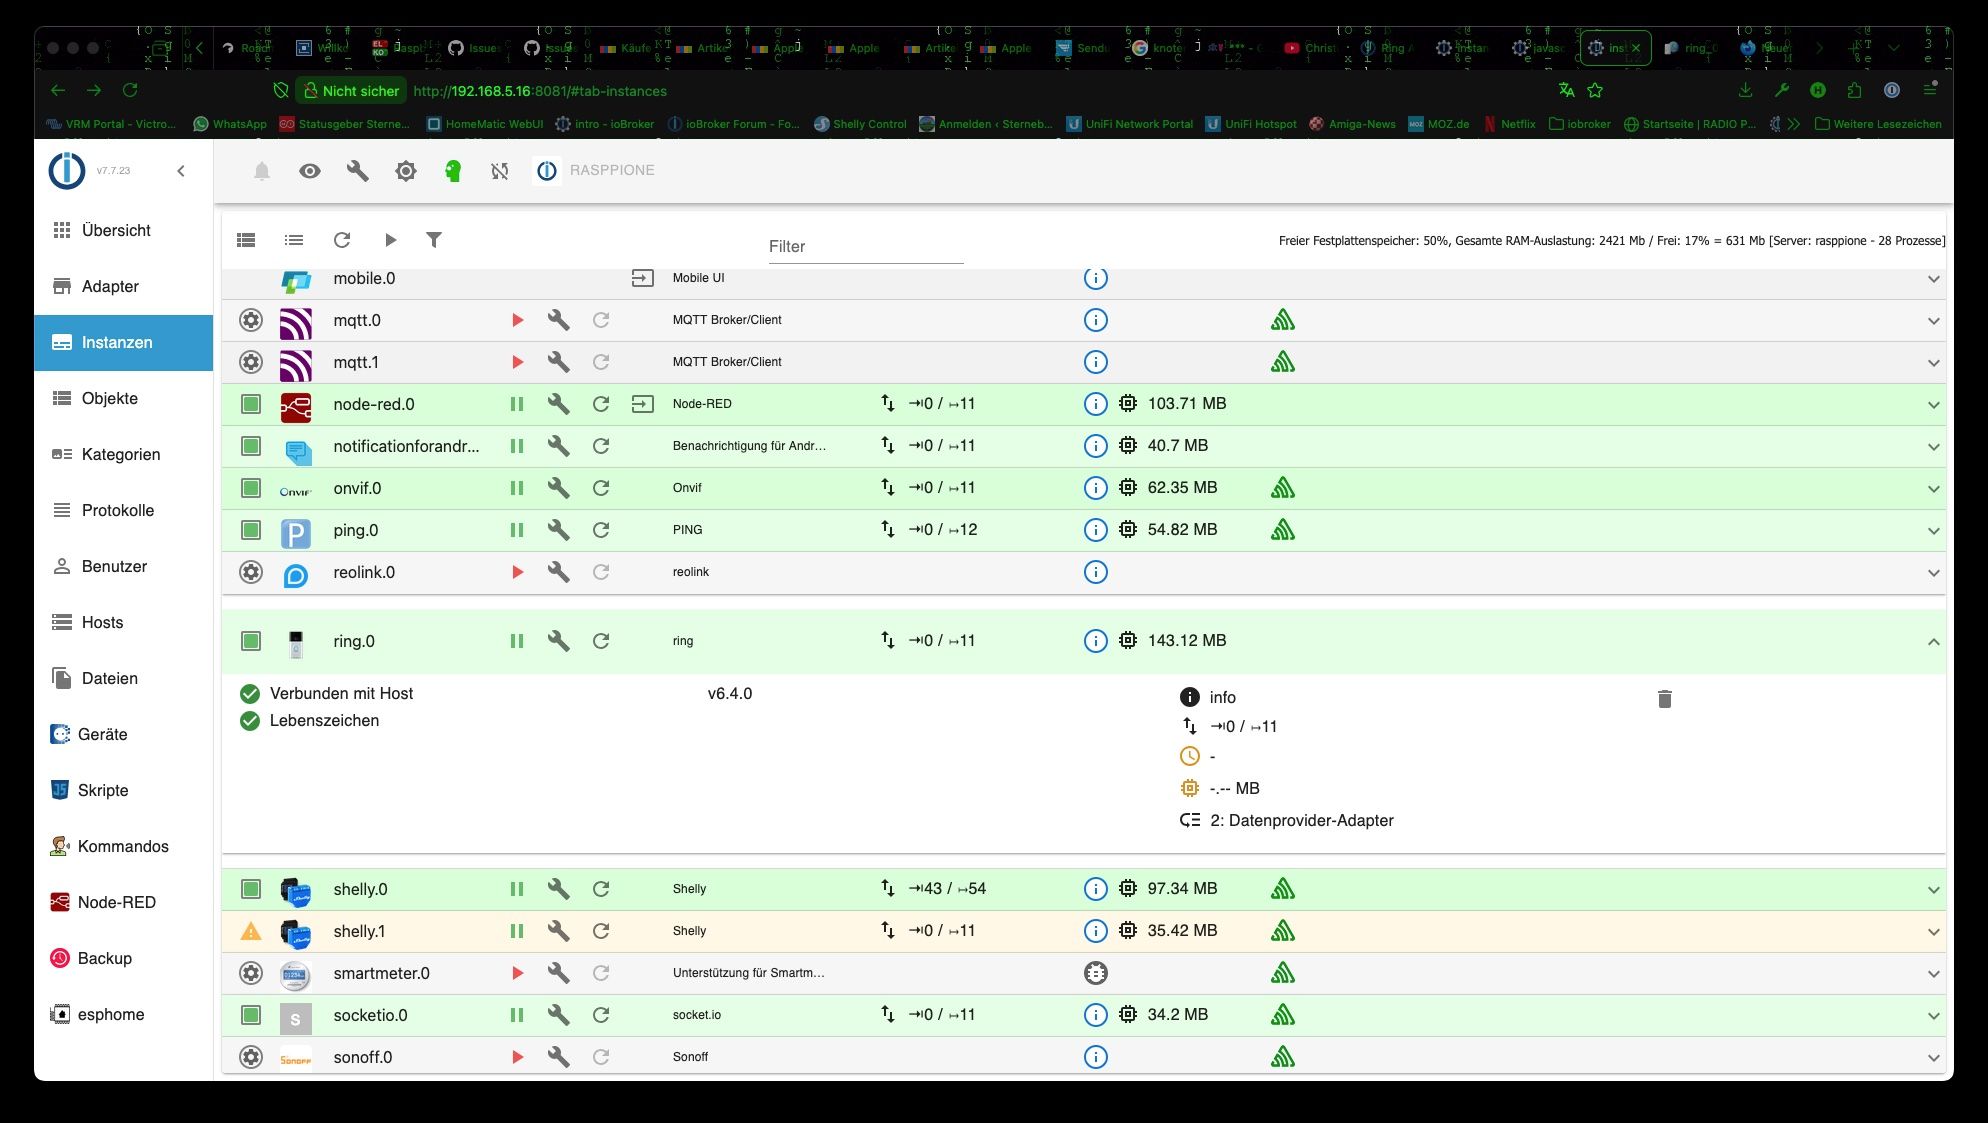This screenshot has width=1988, height=1123.
Task: Open ring.0 wrench configuration icon
Action: [x=558, y=641]
